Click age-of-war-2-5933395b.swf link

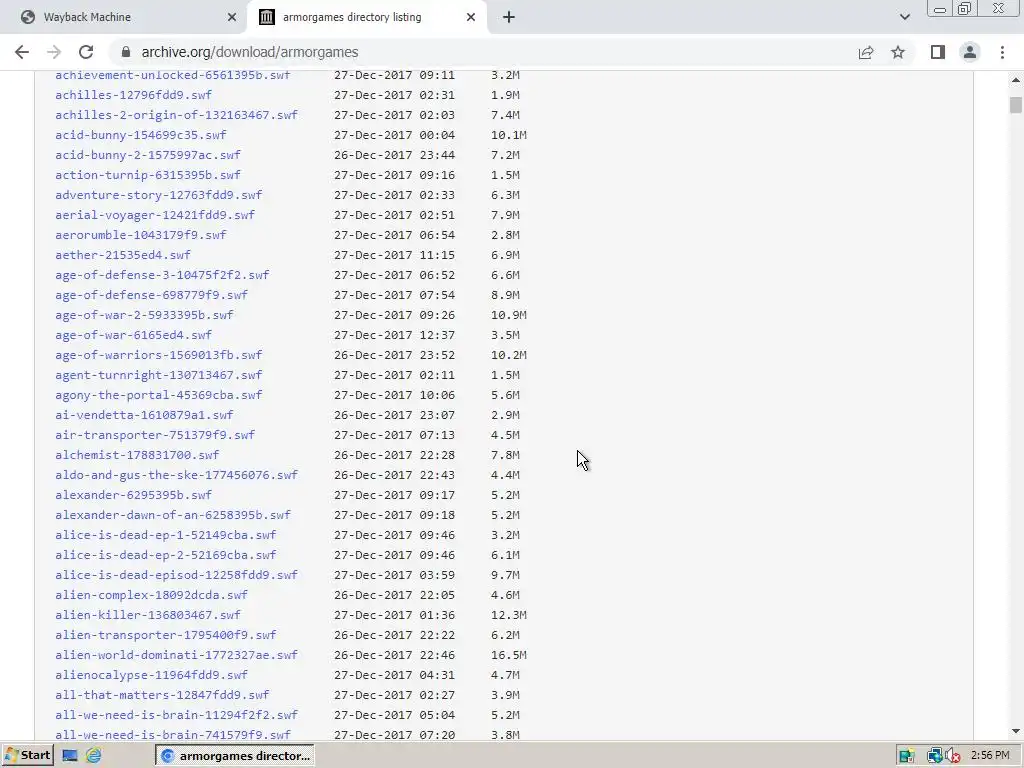tap(144, 315)
